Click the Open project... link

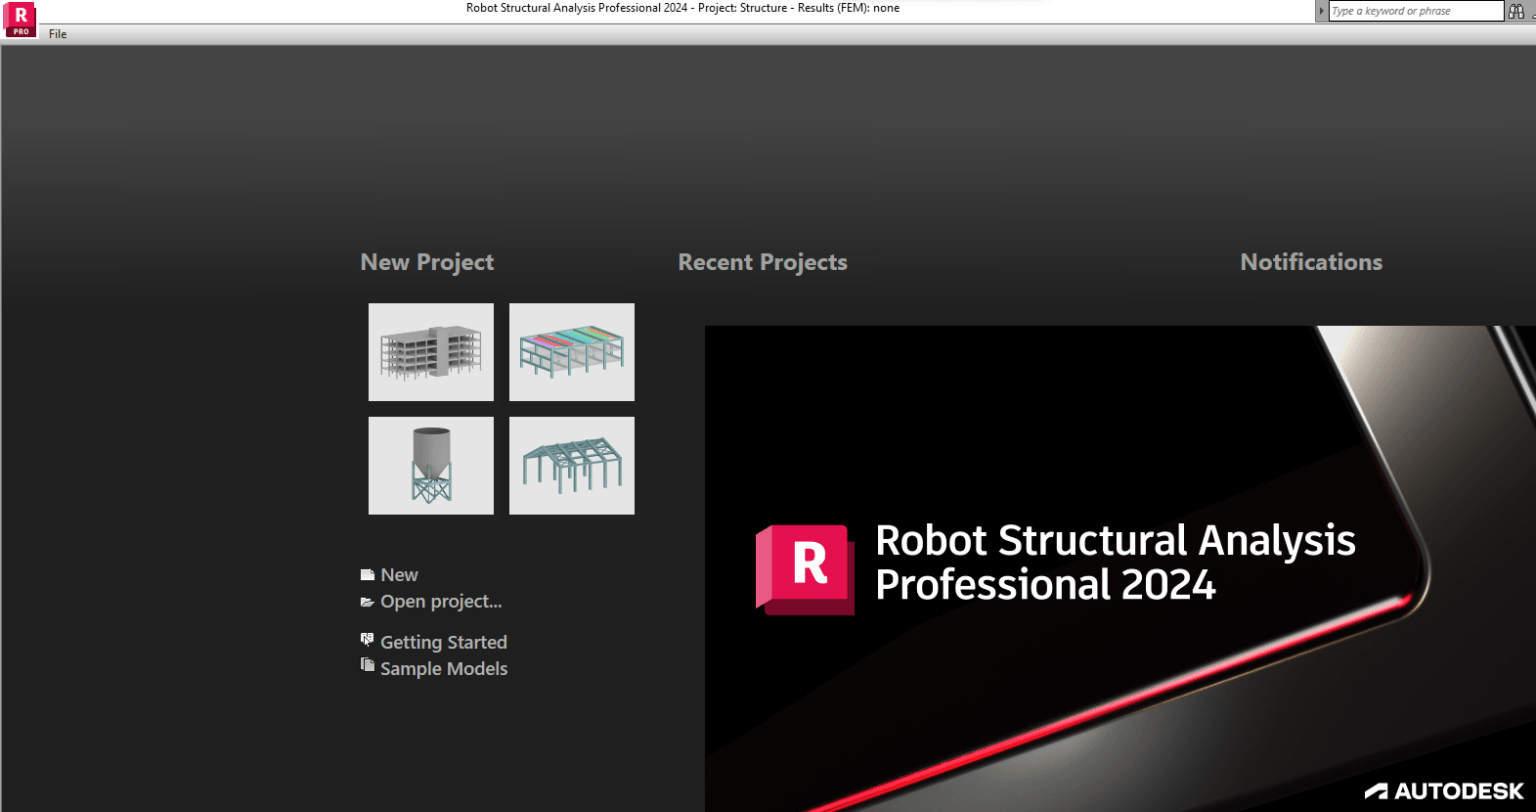[441, 602]
